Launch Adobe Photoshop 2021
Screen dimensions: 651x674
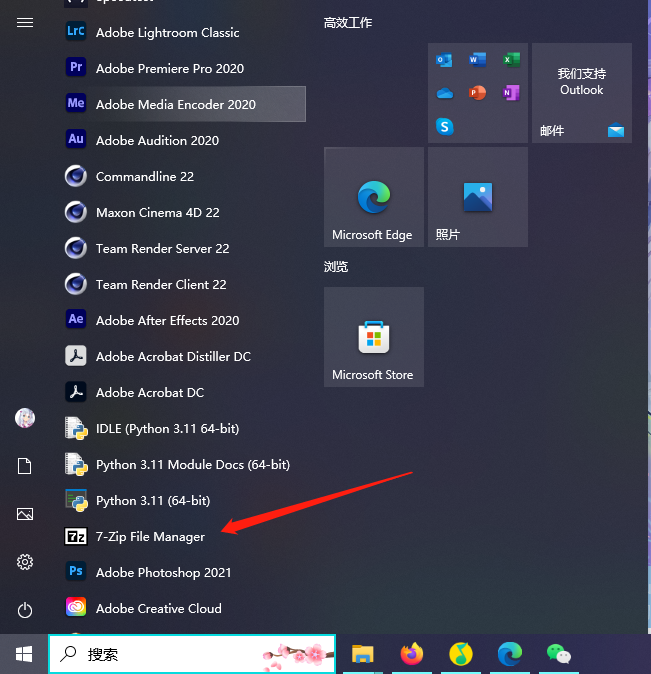(x=162, y=573)
